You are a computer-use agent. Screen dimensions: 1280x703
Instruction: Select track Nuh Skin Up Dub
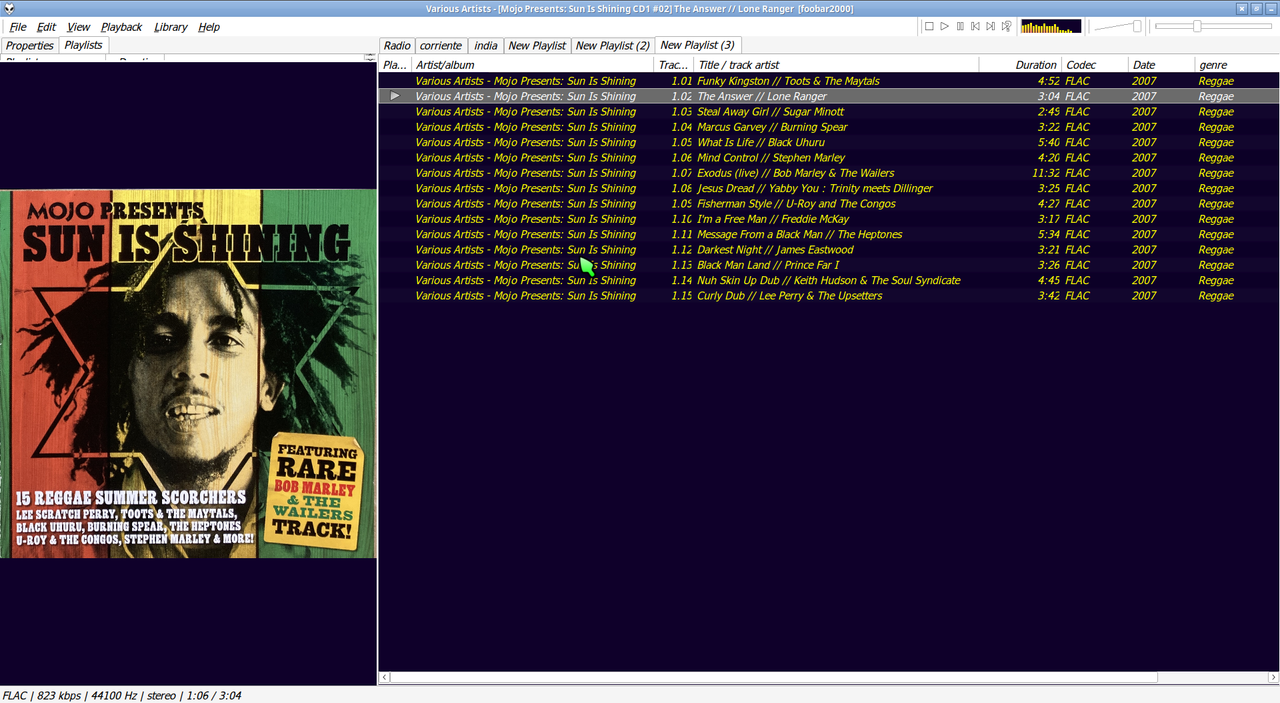(x=828, y=280)
